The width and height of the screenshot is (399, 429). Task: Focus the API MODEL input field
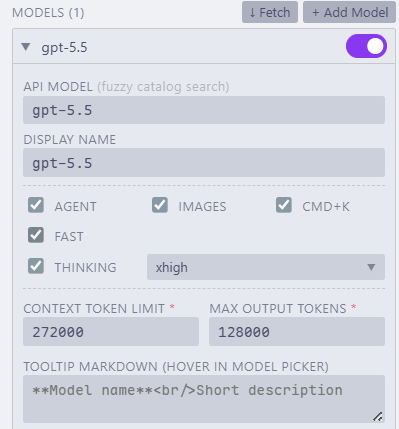tap(204, 110)
